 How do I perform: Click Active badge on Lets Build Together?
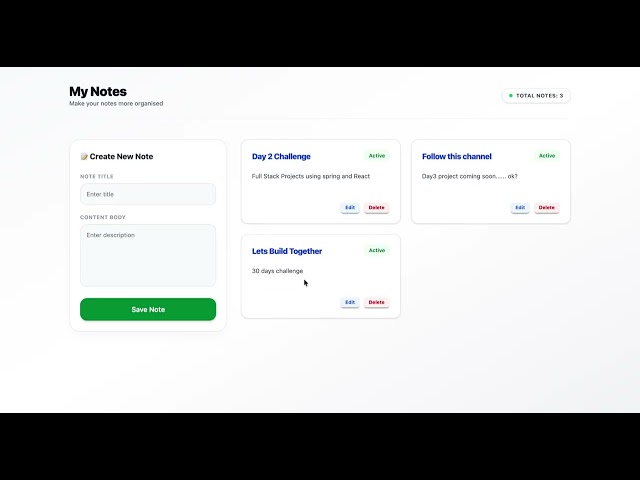pos(377,250)
